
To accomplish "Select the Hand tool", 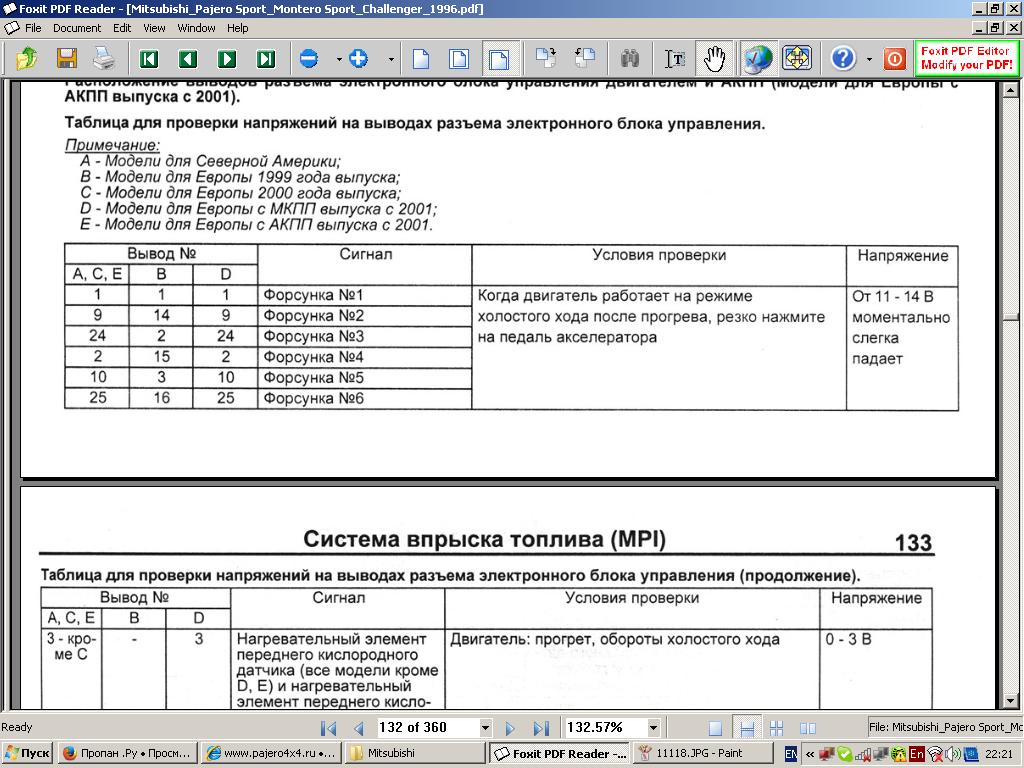I will tap(714, 59).
